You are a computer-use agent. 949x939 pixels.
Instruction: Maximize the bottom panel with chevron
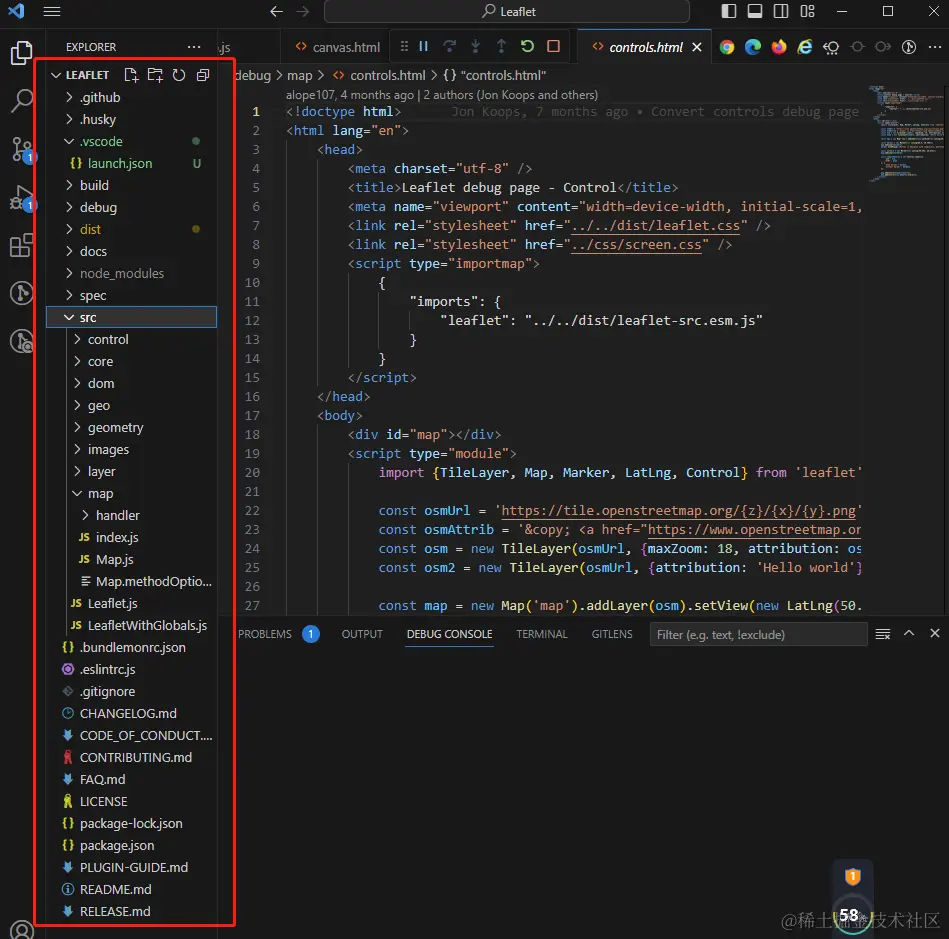[x=908, y=633]
